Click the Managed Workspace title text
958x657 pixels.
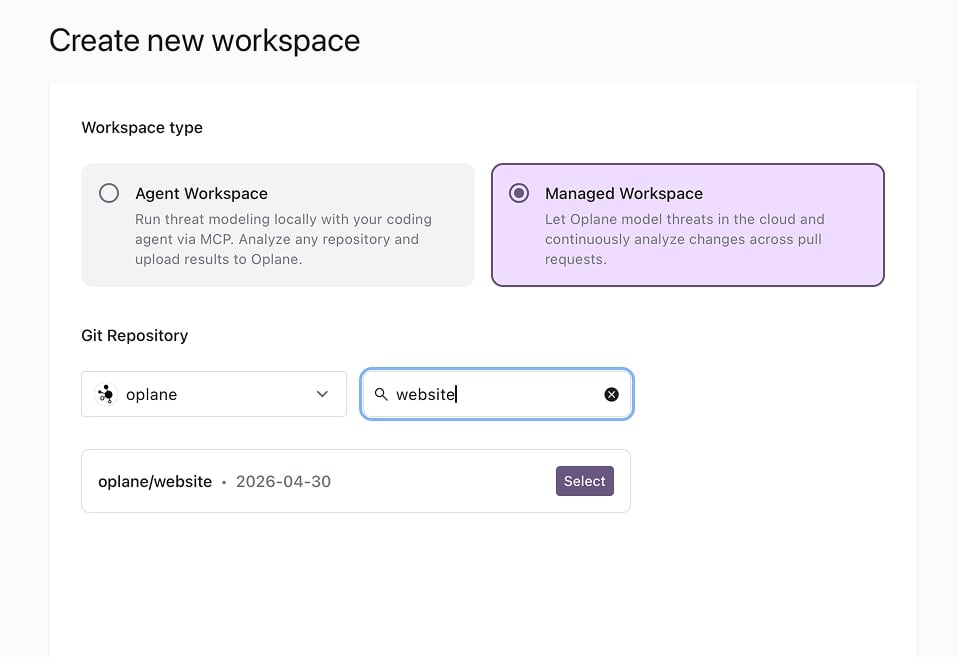pos(624,194)
